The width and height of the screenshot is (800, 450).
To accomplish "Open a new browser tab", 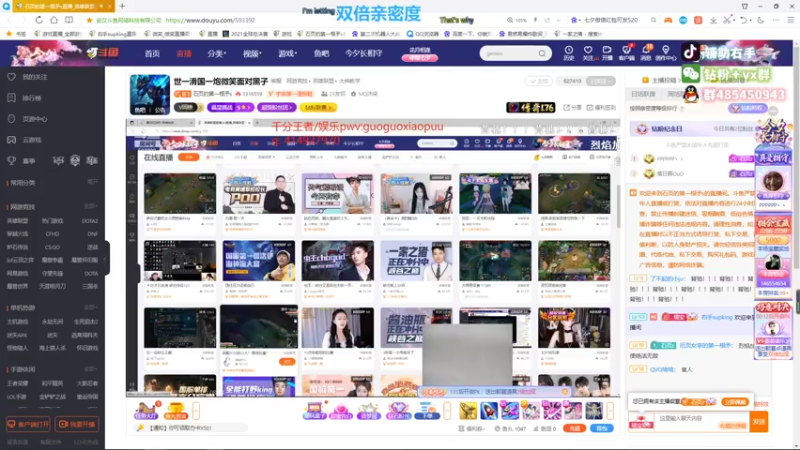I will click(x=122, y=6).
